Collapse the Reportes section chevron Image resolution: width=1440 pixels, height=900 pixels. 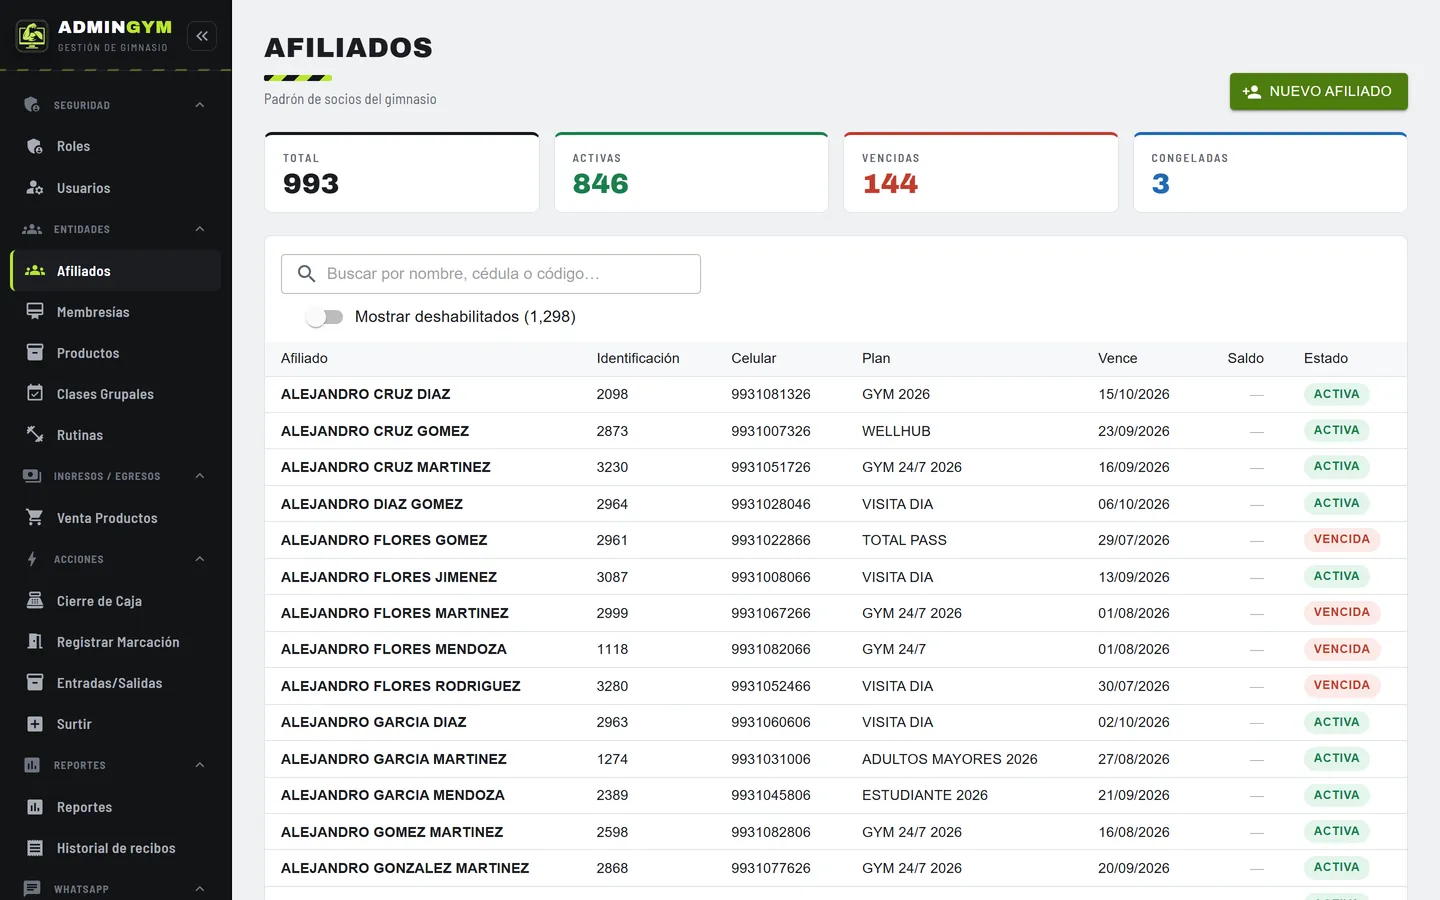(x=200, y=765)
